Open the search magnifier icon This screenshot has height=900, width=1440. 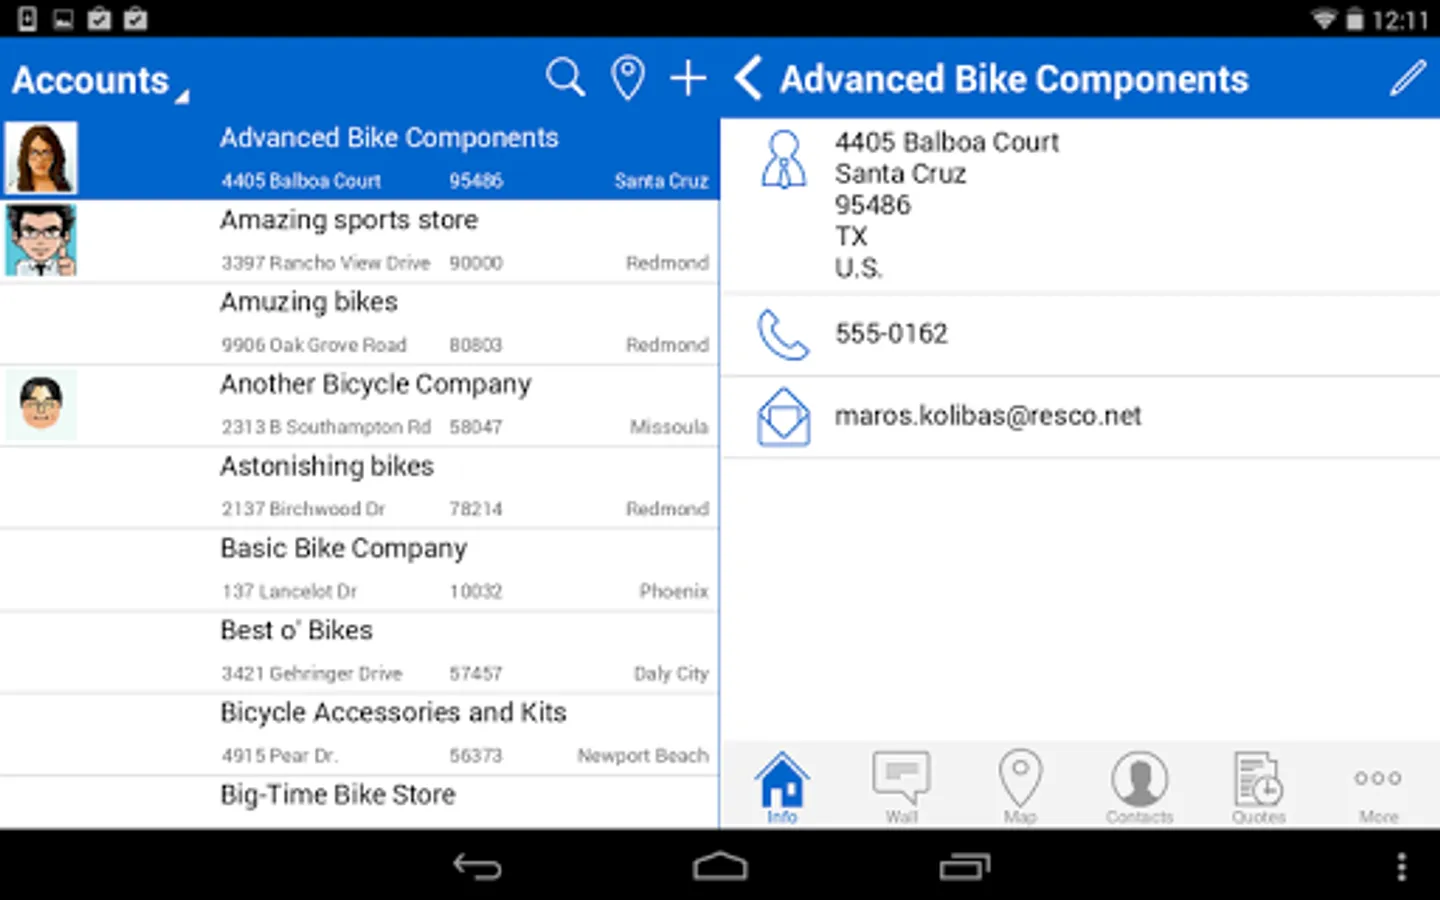pyautogui.click(x=565, y=77)
